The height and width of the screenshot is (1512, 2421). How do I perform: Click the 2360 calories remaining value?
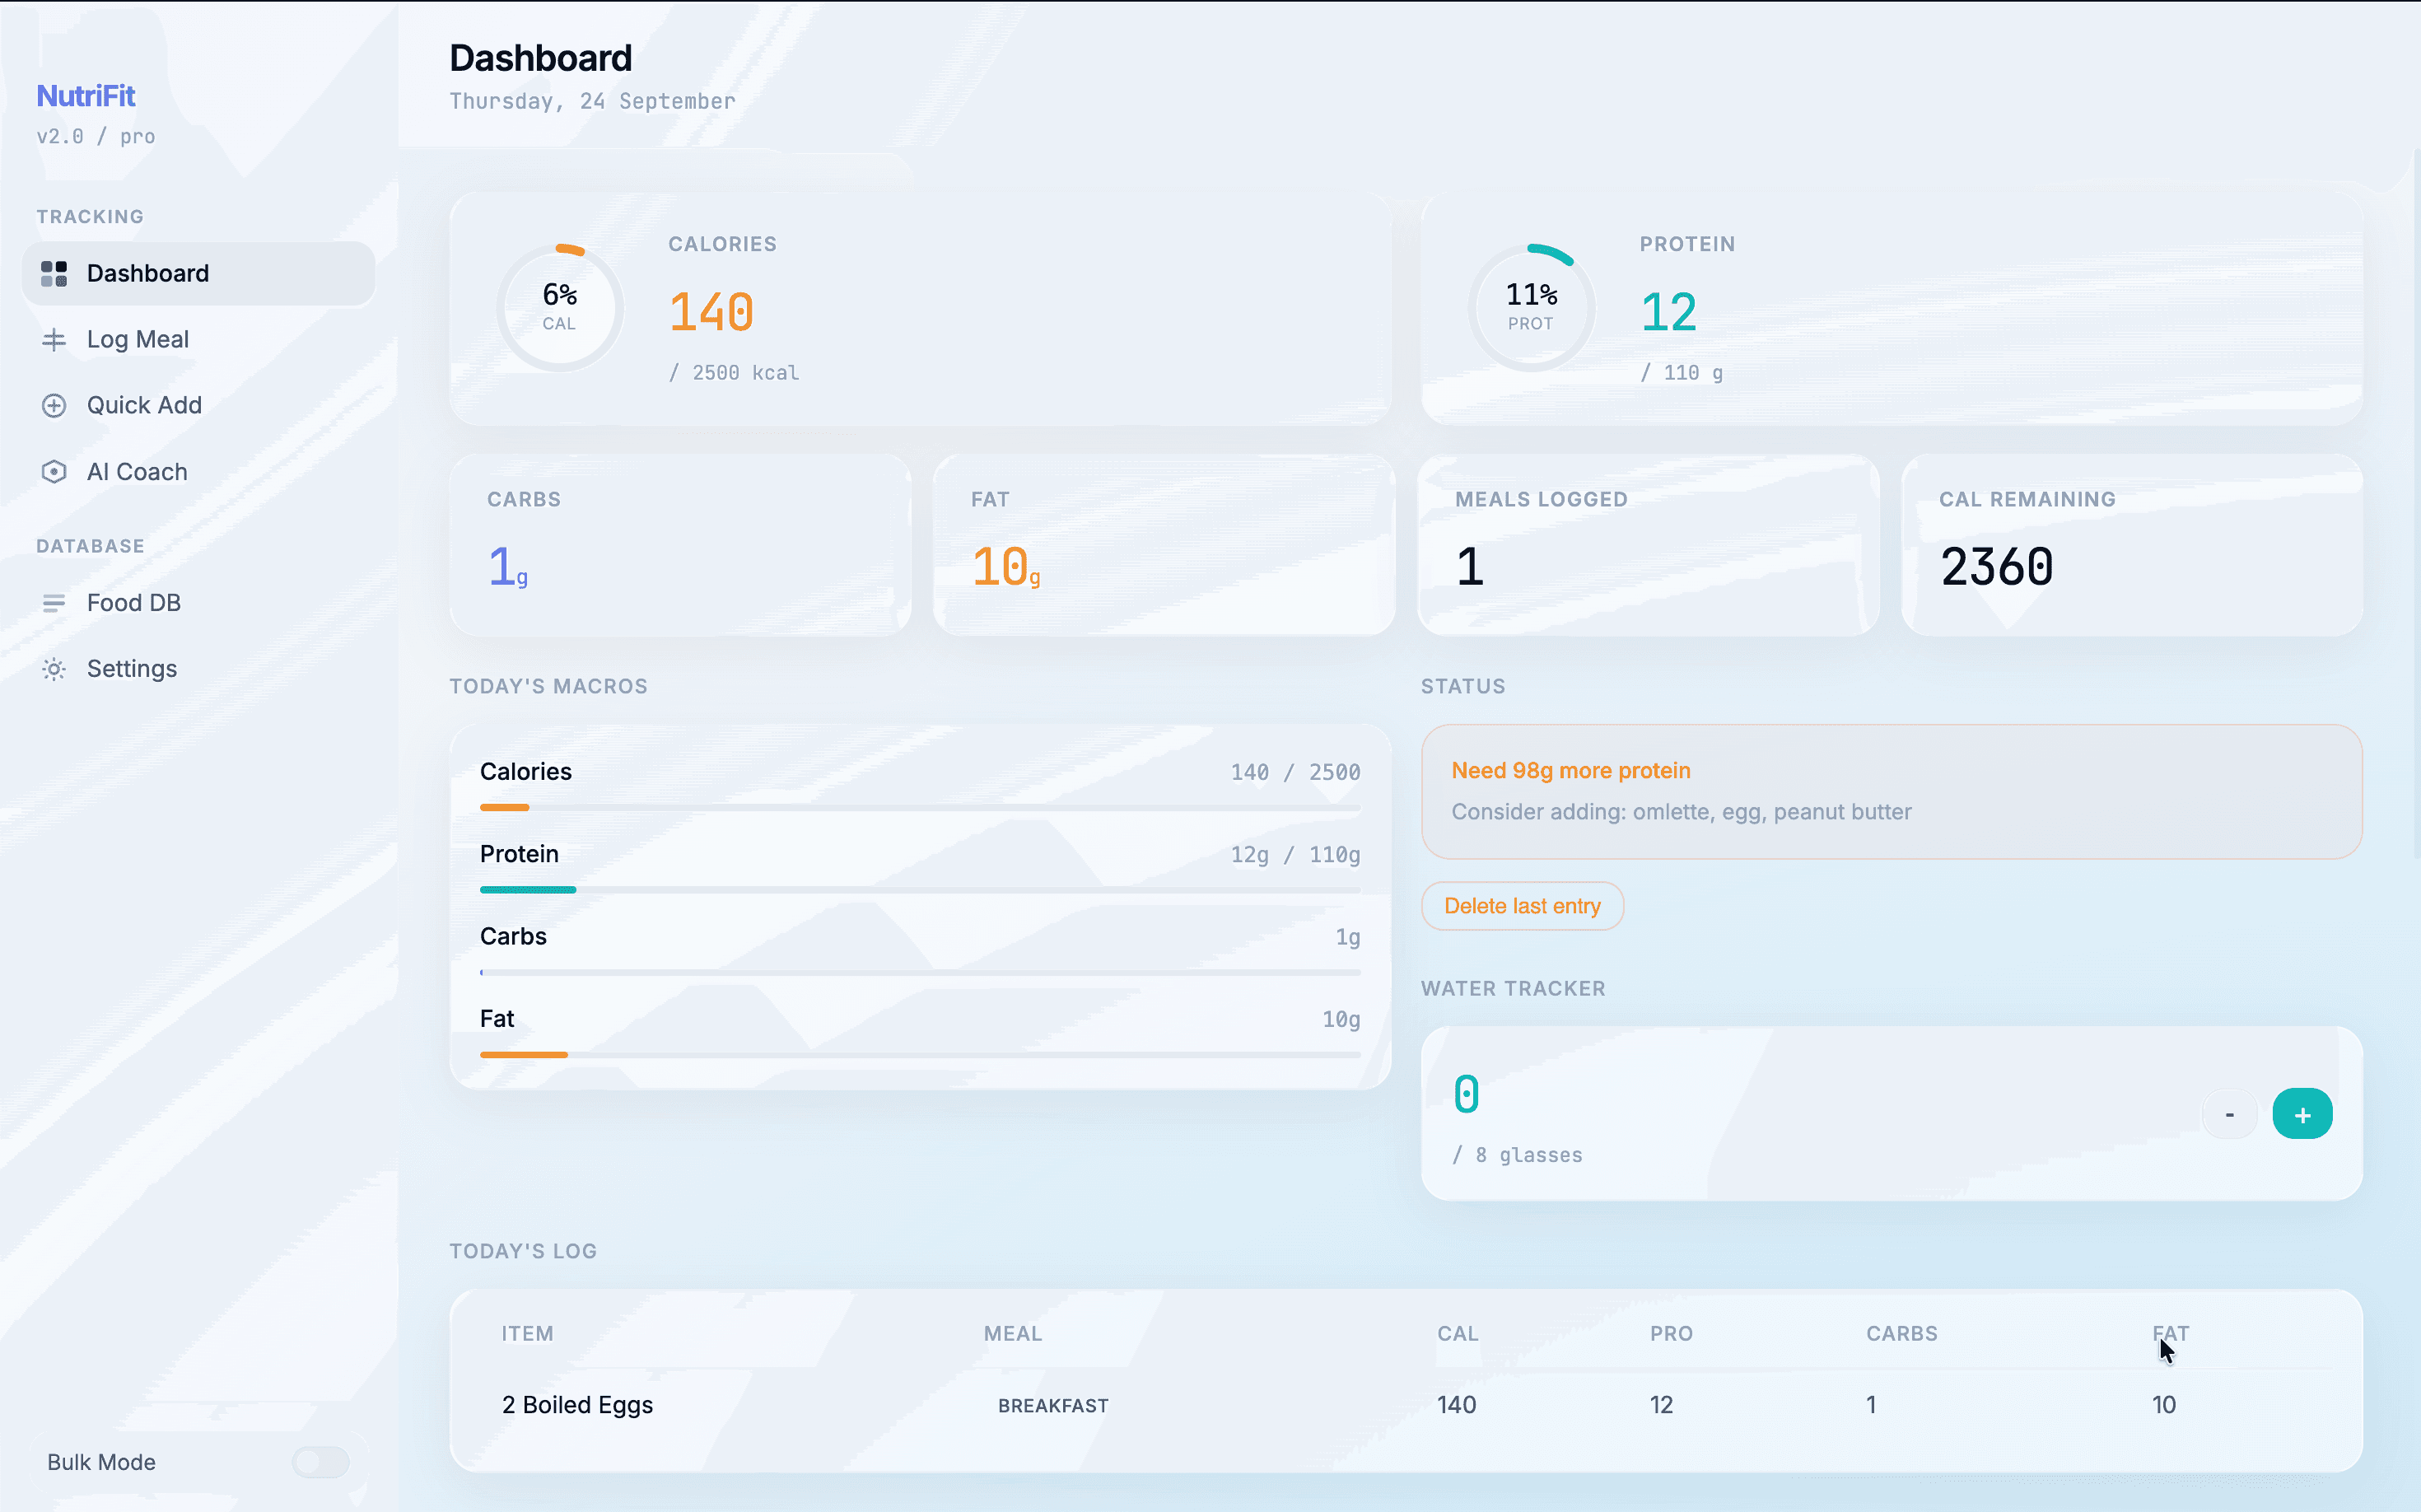pos(1997,567)
